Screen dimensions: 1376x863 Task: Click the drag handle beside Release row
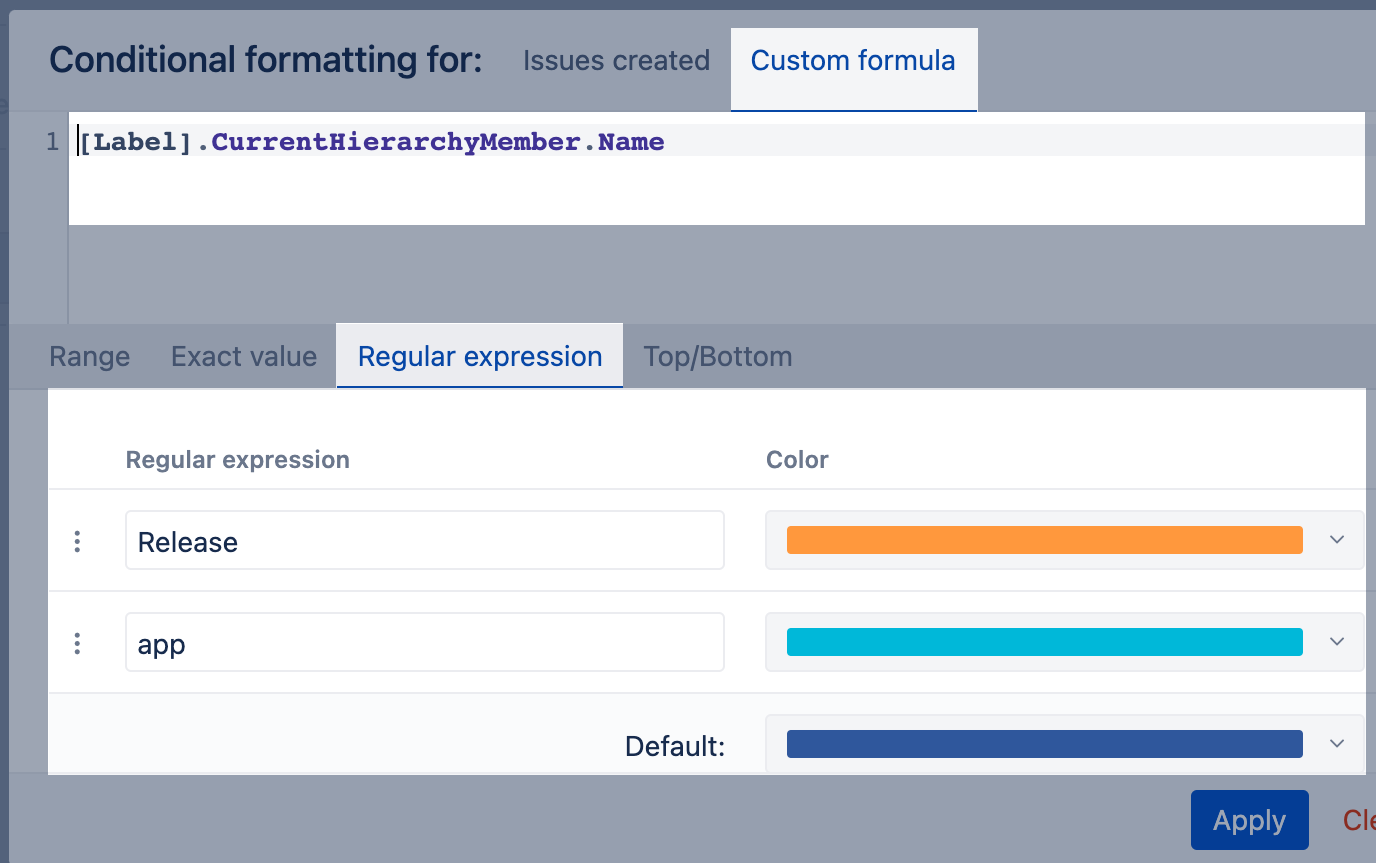[x=77, y=541]
